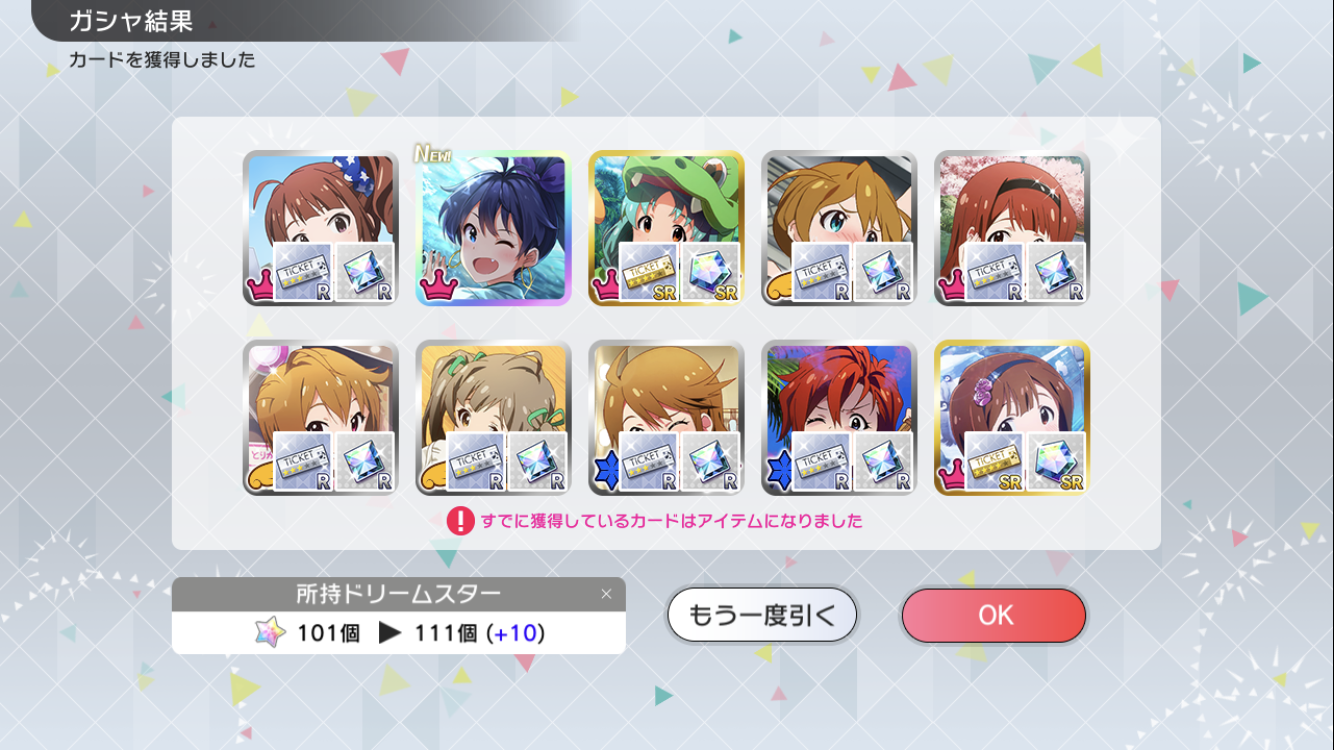Open the New card with the dark-blue-haired winking girl
The image size is (1334, 750).
click(x=493, y=228)
